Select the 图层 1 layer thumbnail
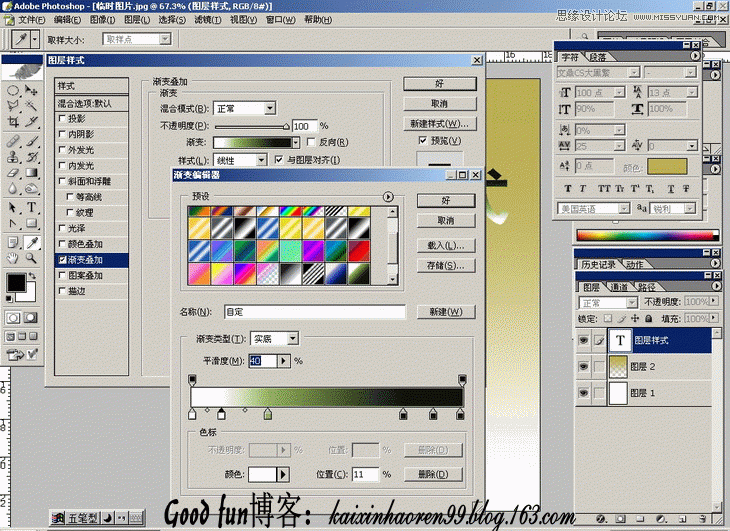 coord(618,393)
